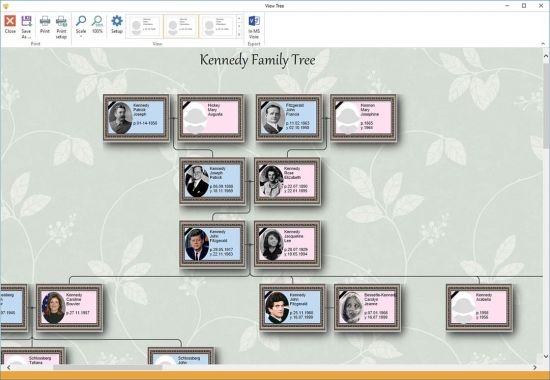Select the third view style thumbnail
This screenshot has width=550, height=380.
click(x=217, y=26)
